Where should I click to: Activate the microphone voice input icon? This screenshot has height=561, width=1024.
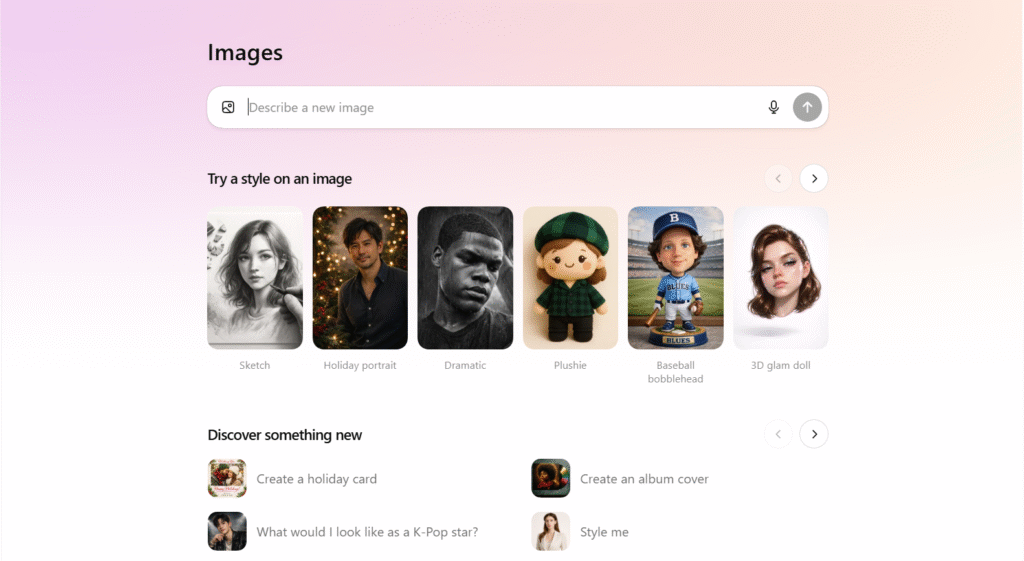click(773, 107)
